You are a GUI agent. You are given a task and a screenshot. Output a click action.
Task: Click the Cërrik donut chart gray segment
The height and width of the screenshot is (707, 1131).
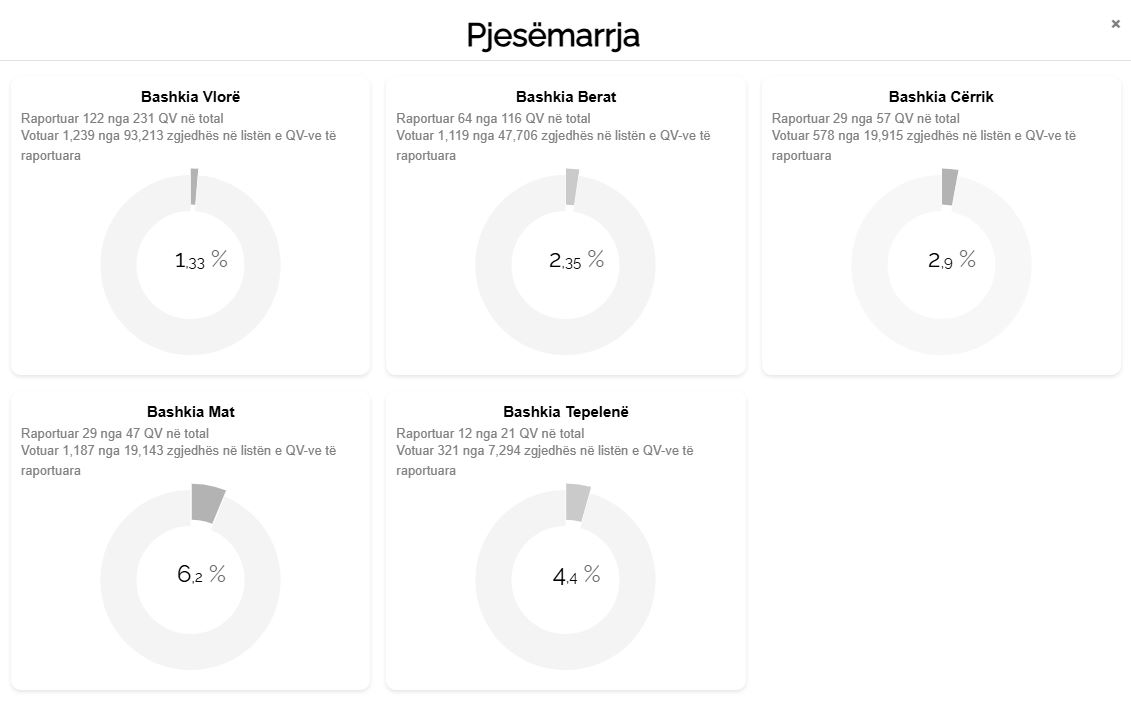(949, 187)
